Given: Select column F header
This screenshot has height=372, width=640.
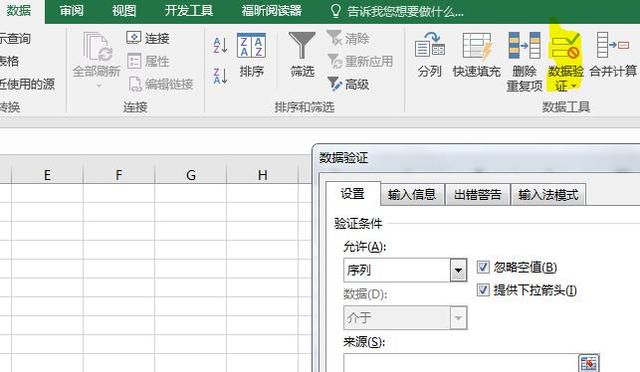Looking at the screenshot, I should tap(119, 175).
